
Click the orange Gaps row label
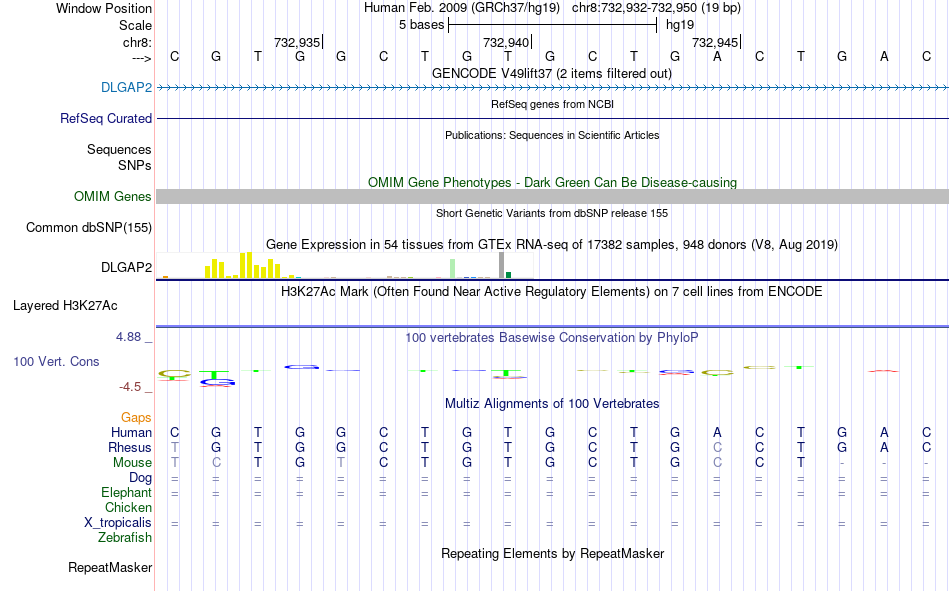tap(136, 418)
